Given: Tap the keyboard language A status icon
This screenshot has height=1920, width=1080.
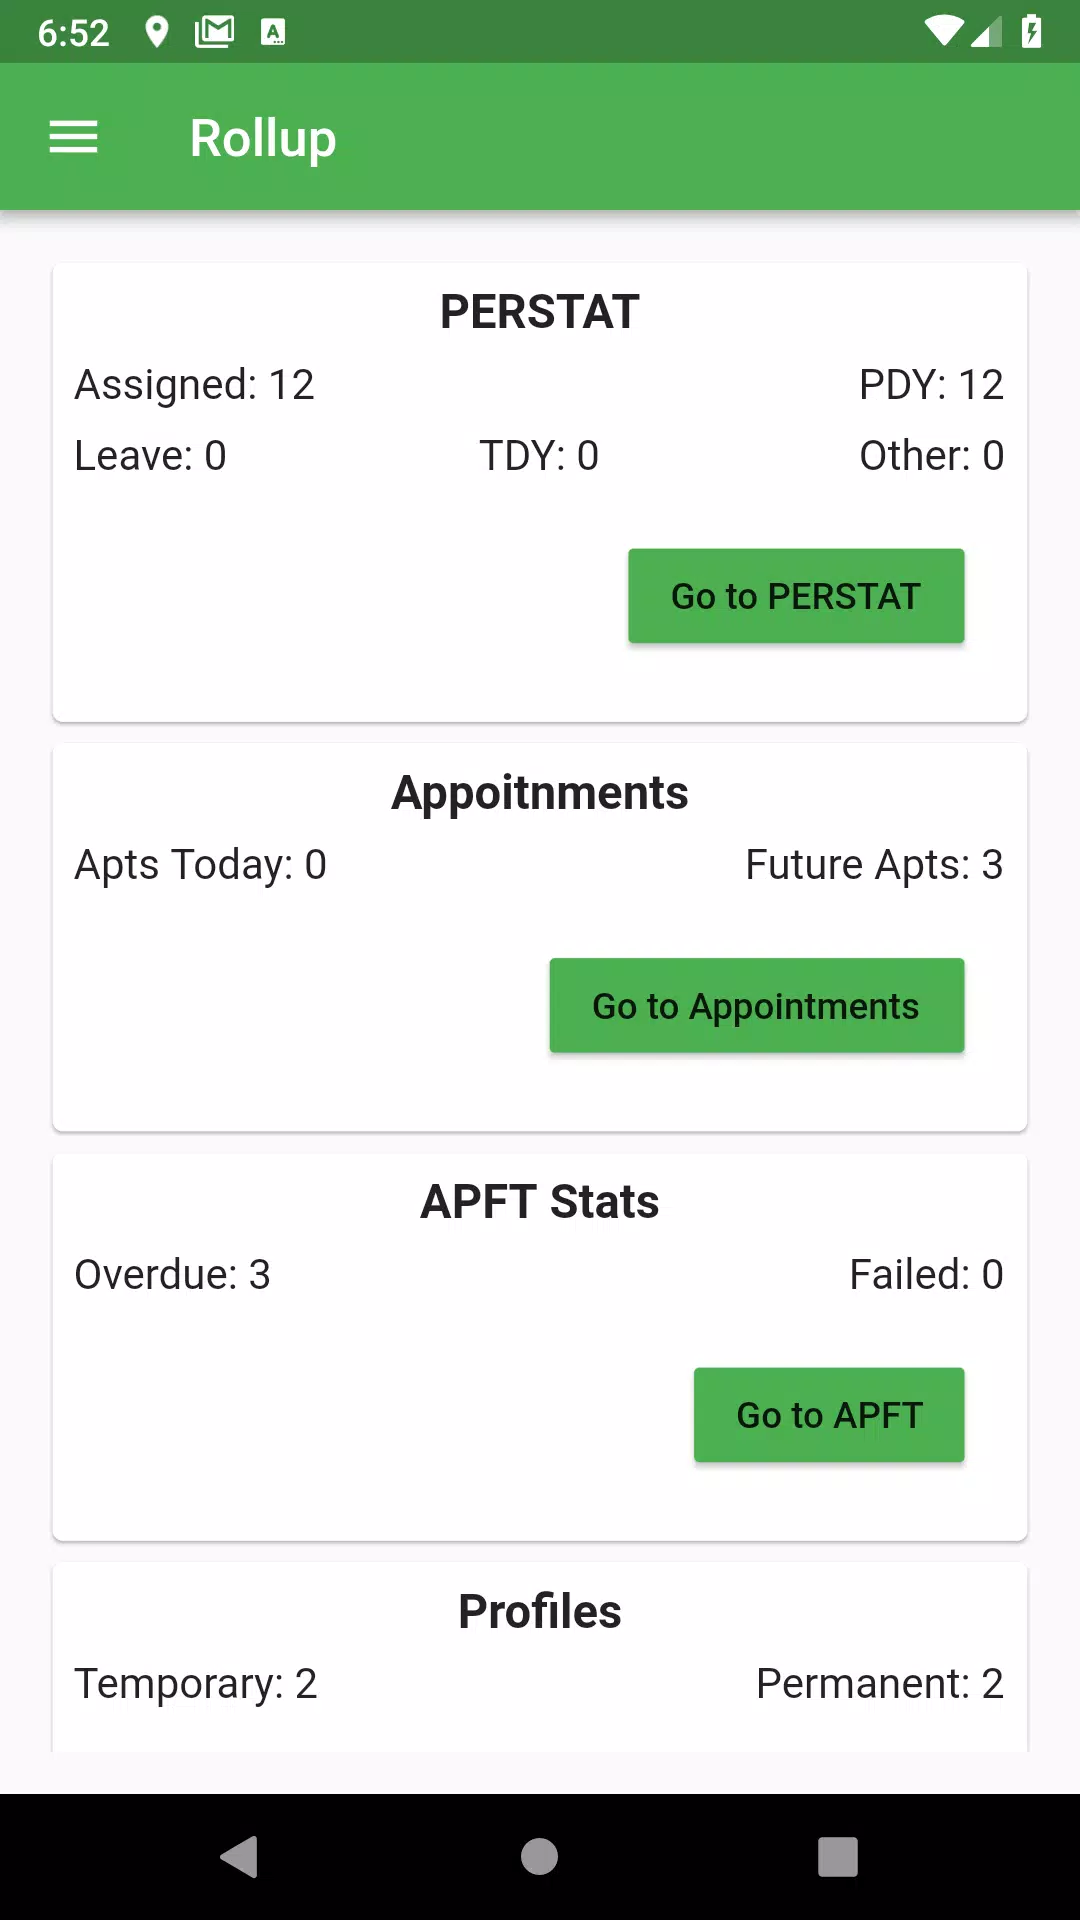Looking at the screenshot, I should pyautogui.click(x=273, y=32).
